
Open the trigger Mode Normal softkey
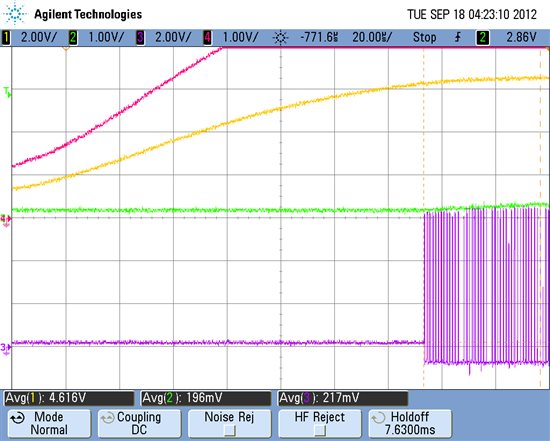click(x=49, y=423)
